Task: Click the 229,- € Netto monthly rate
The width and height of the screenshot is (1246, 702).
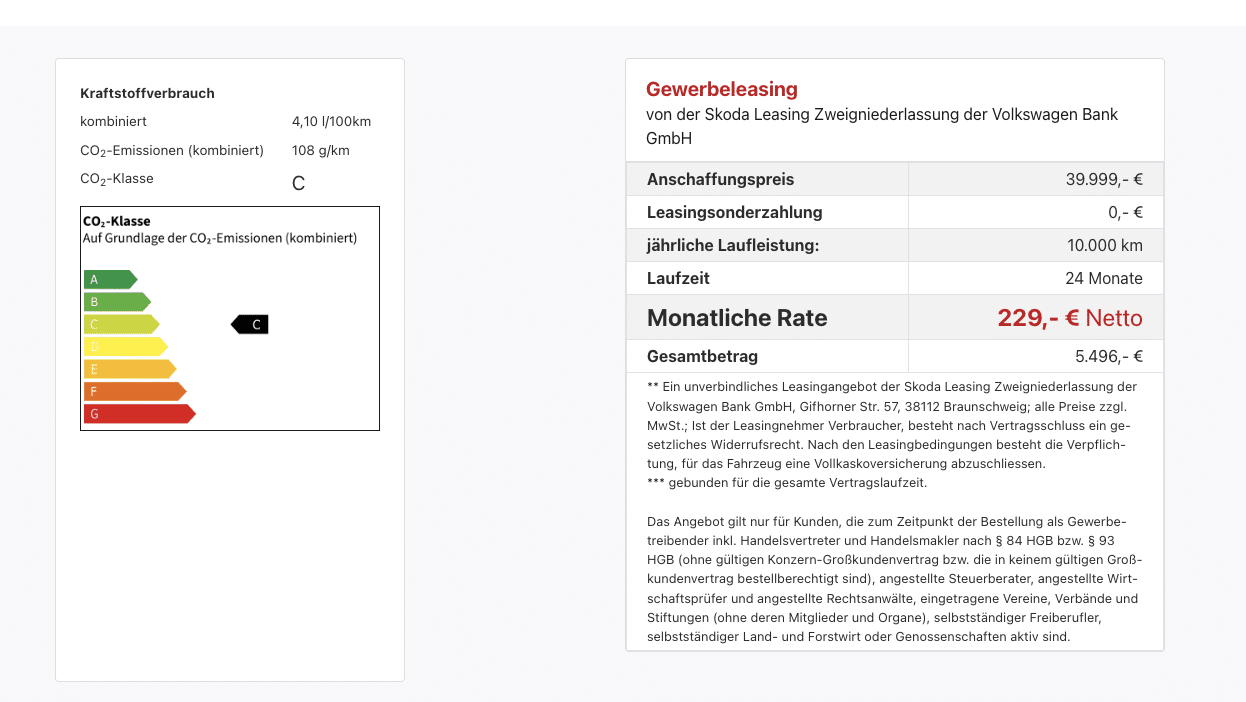Action: 1070,318
